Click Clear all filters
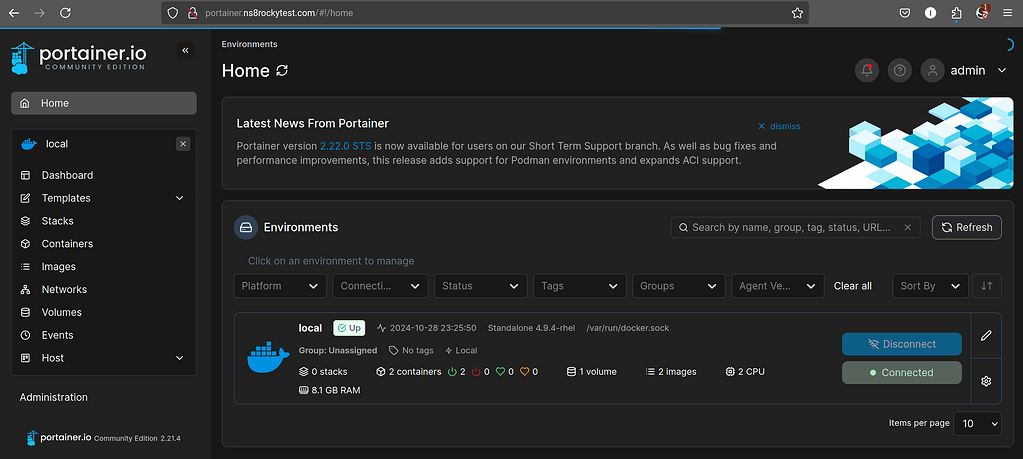The width and height of the screenshot is (1023, 459). (853, 286)
